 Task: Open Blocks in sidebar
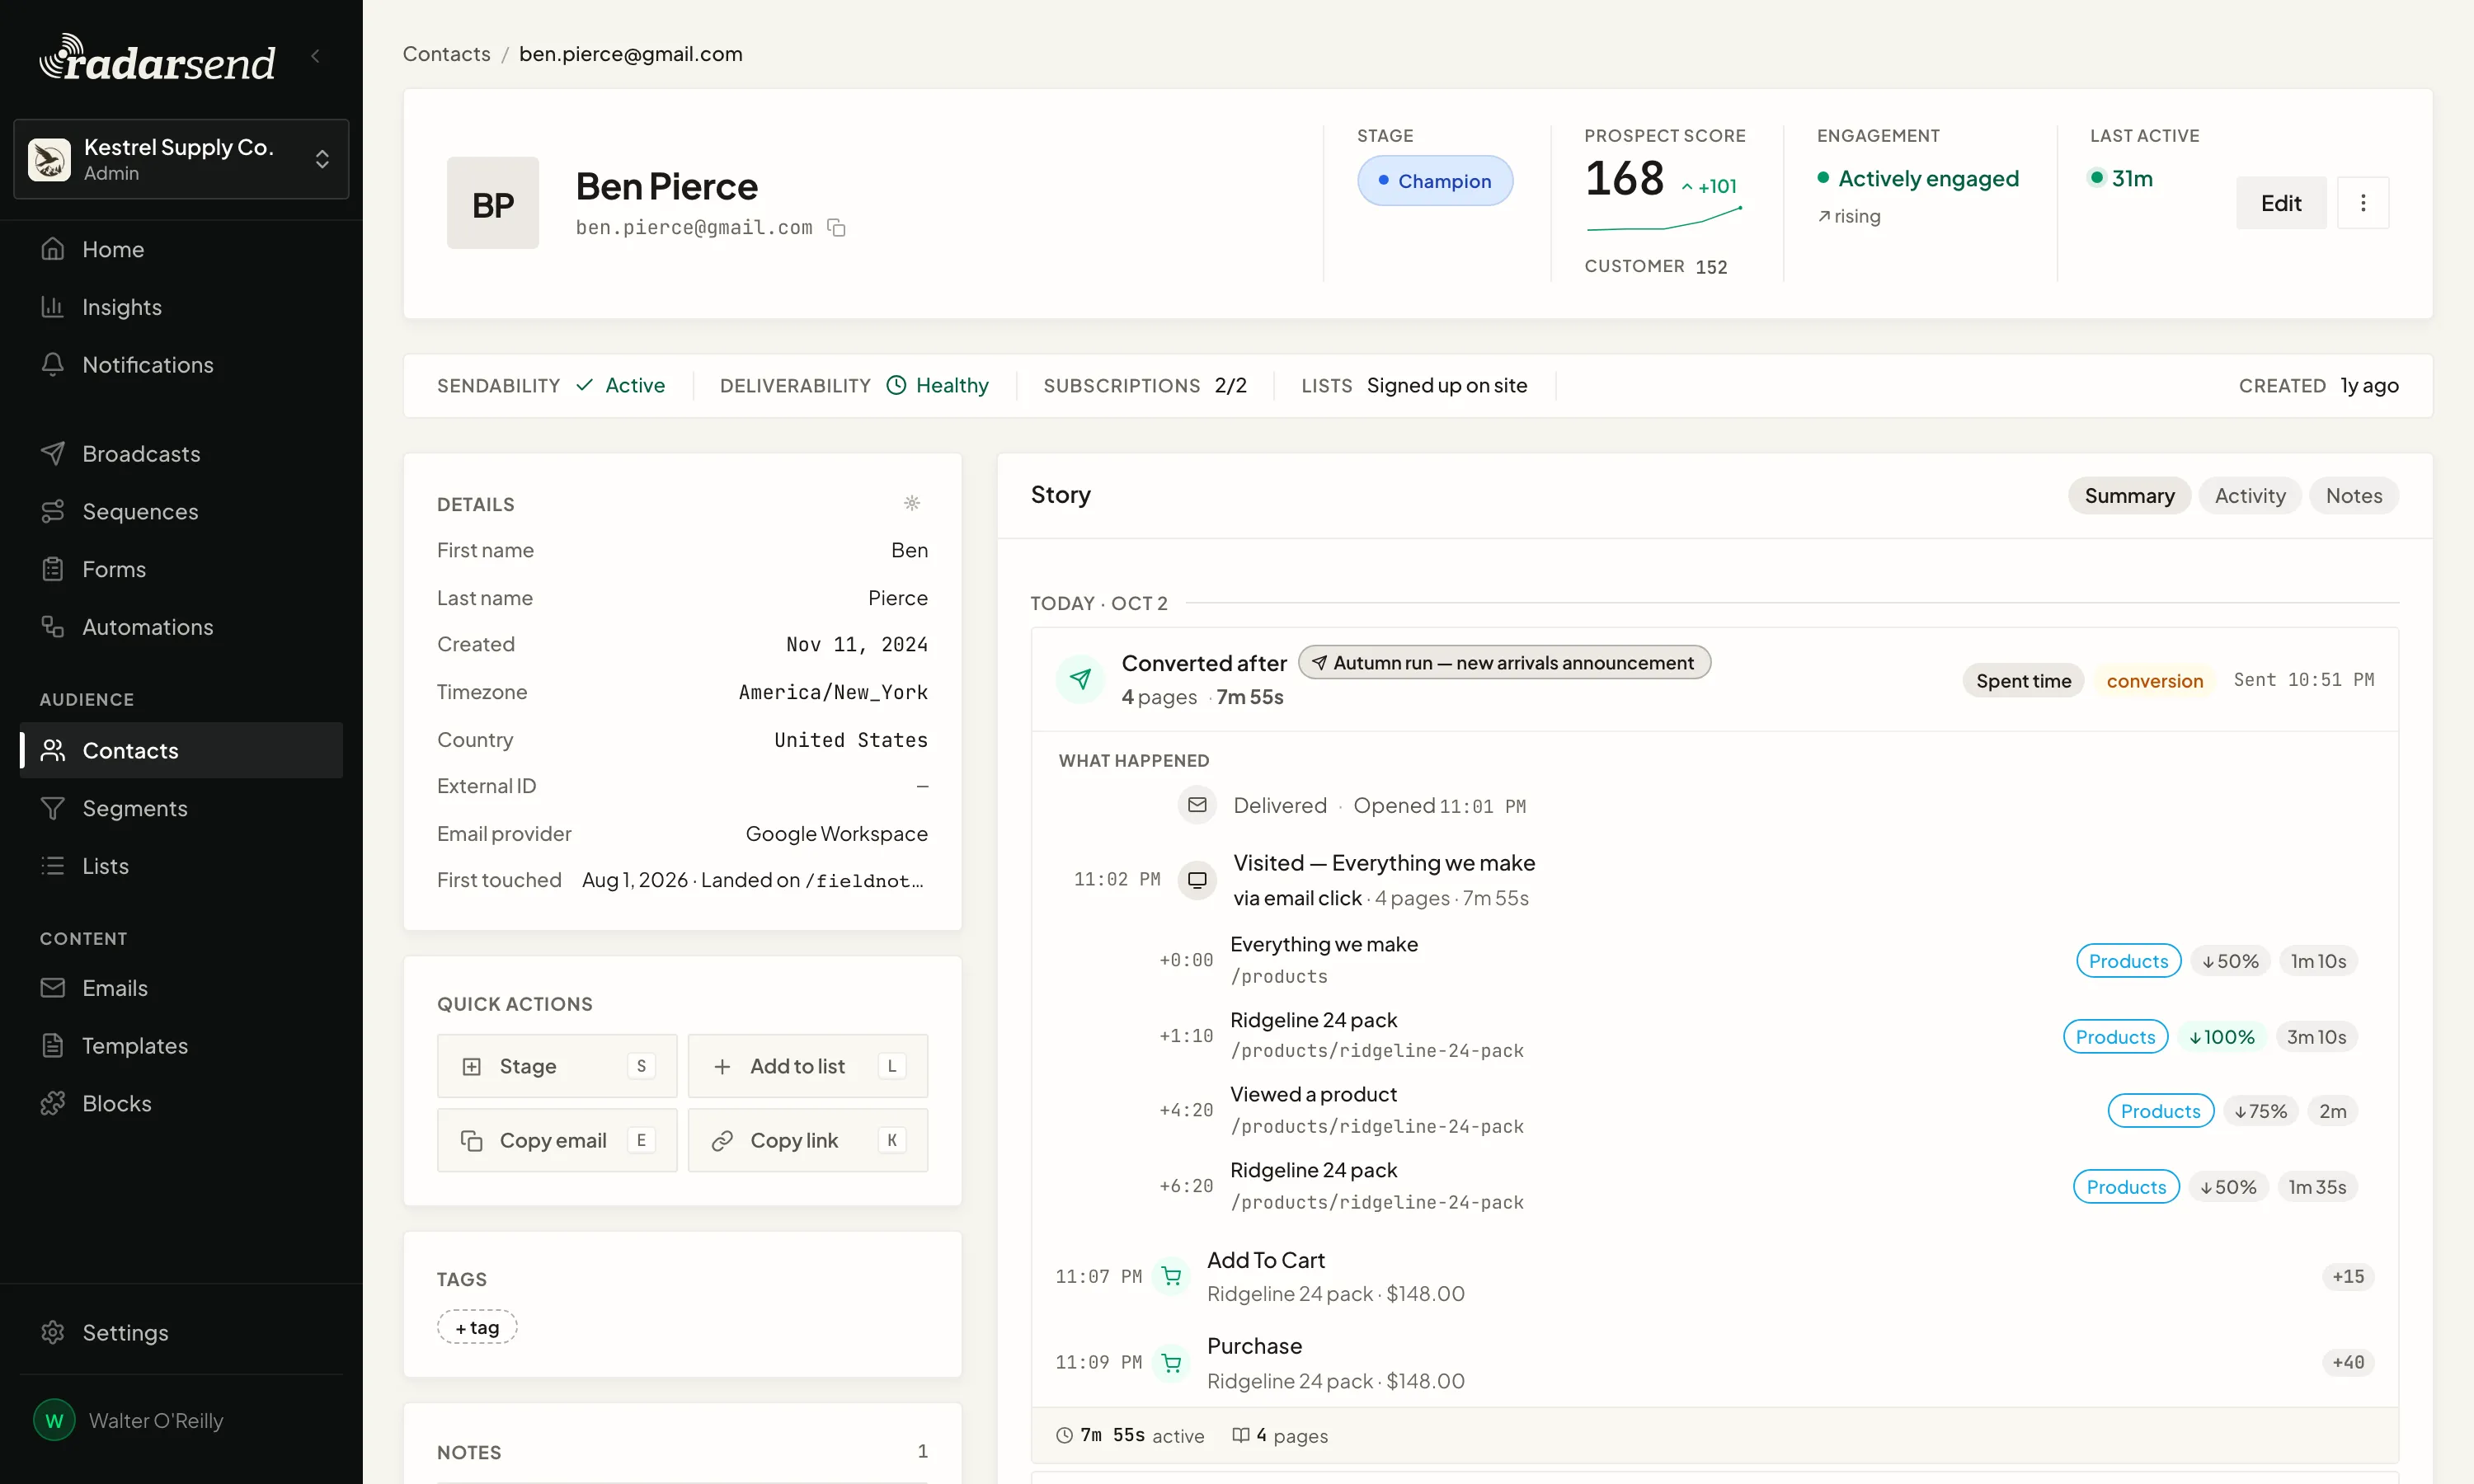181,1103
